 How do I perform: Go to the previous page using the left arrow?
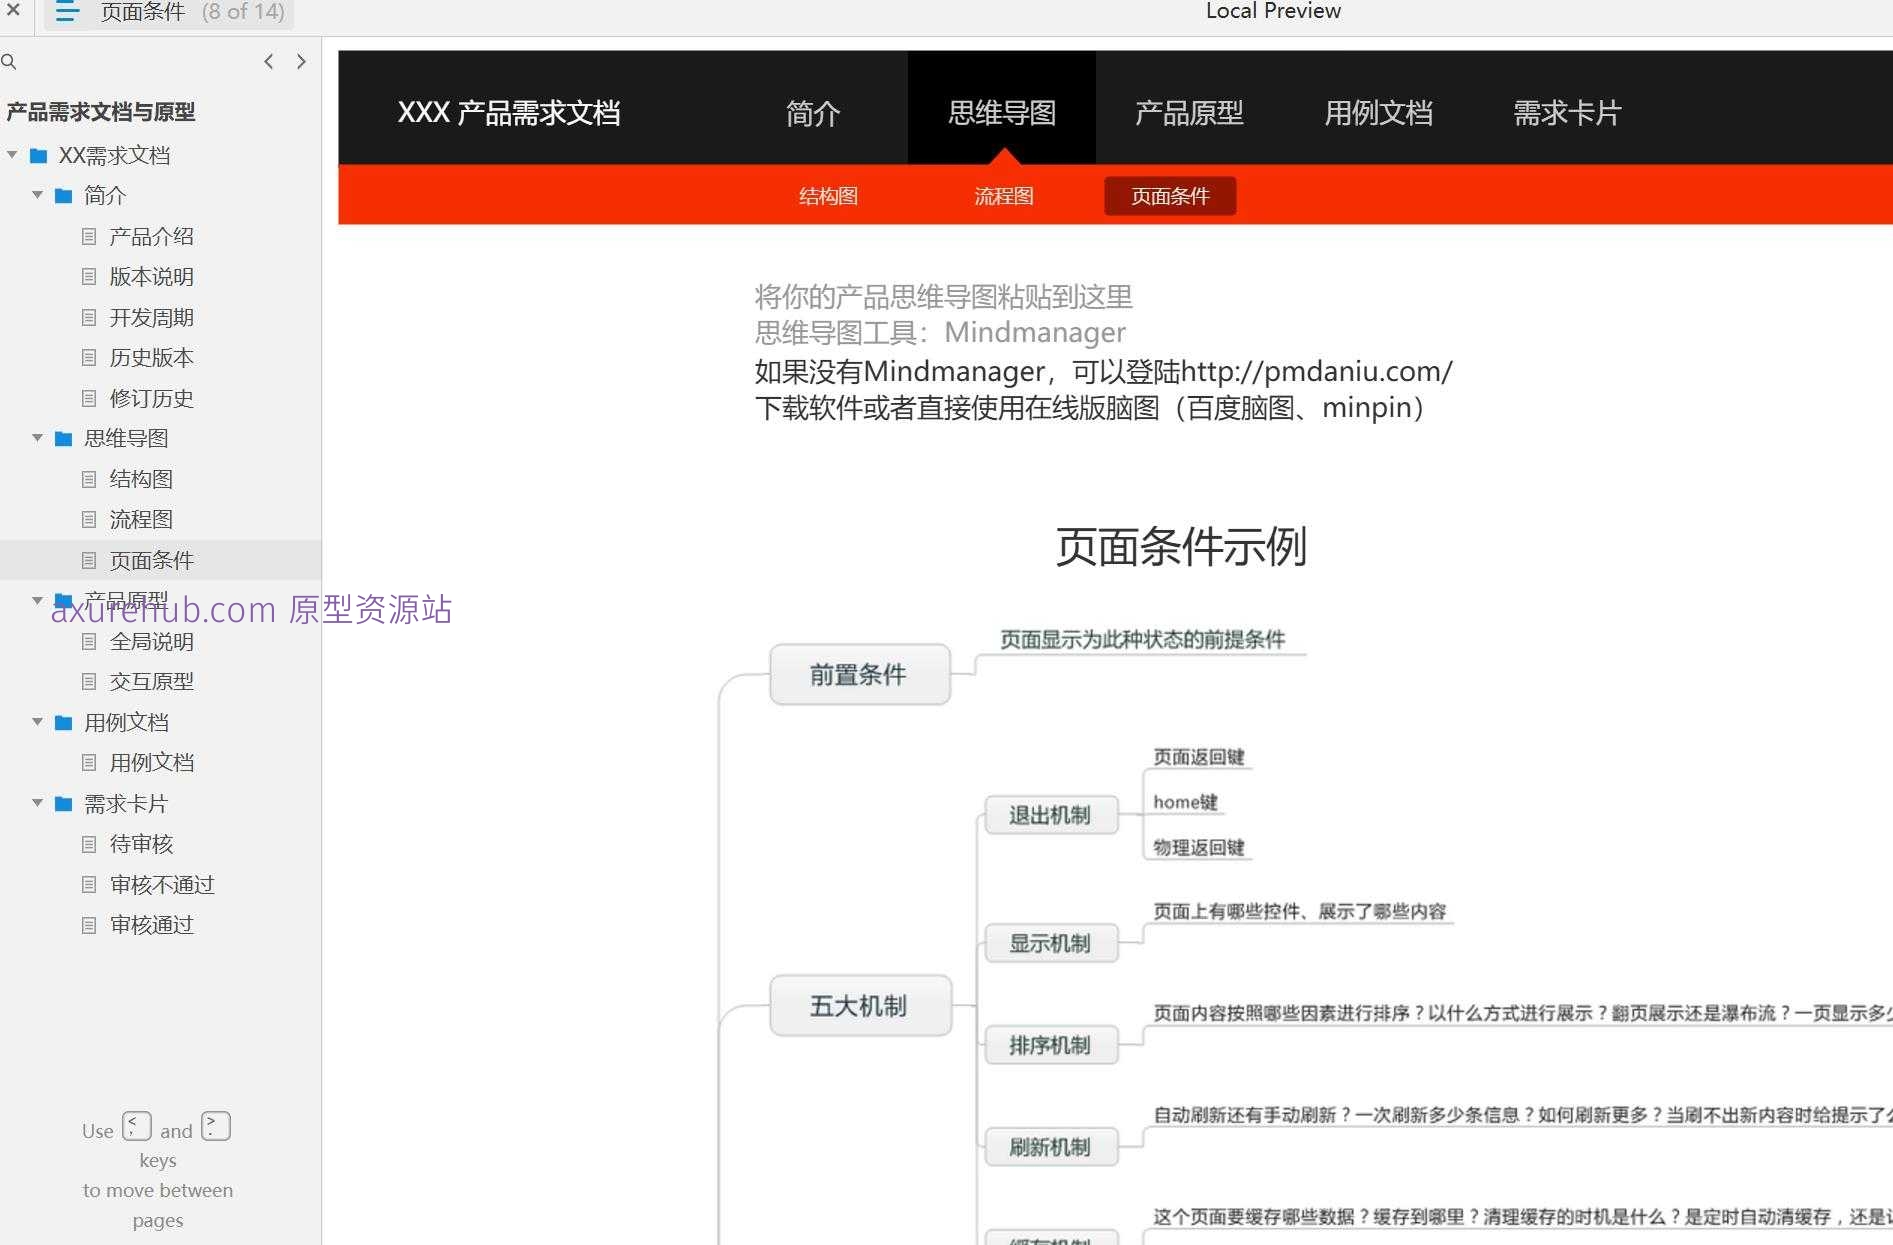[268, 61]
